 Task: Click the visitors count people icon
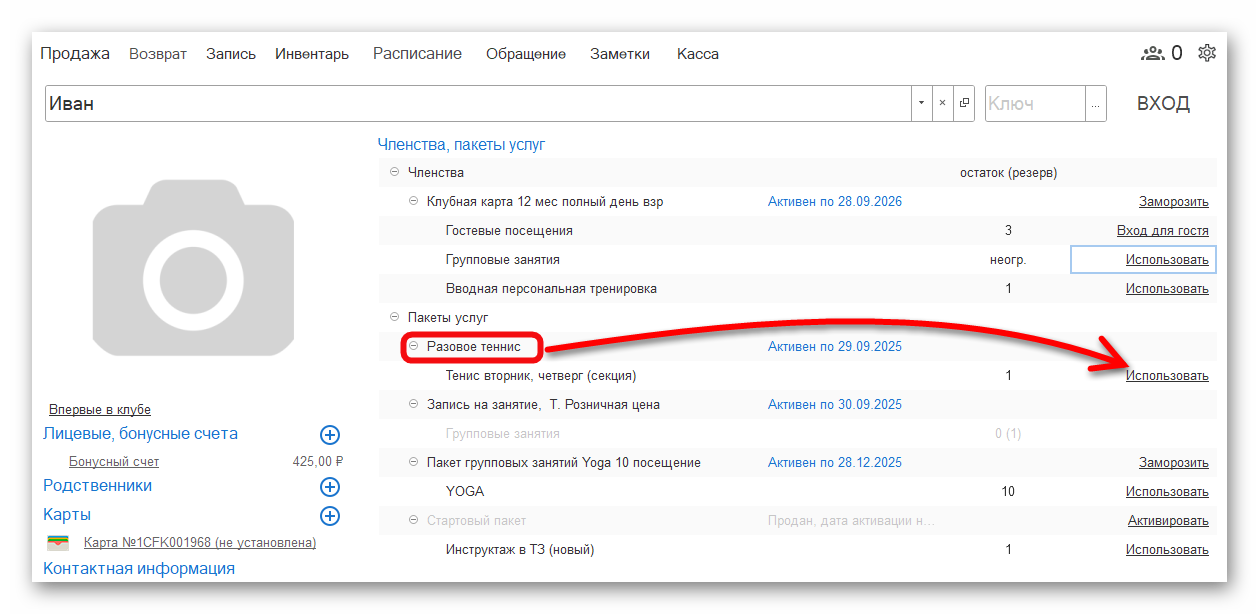tap(1153, 53)
